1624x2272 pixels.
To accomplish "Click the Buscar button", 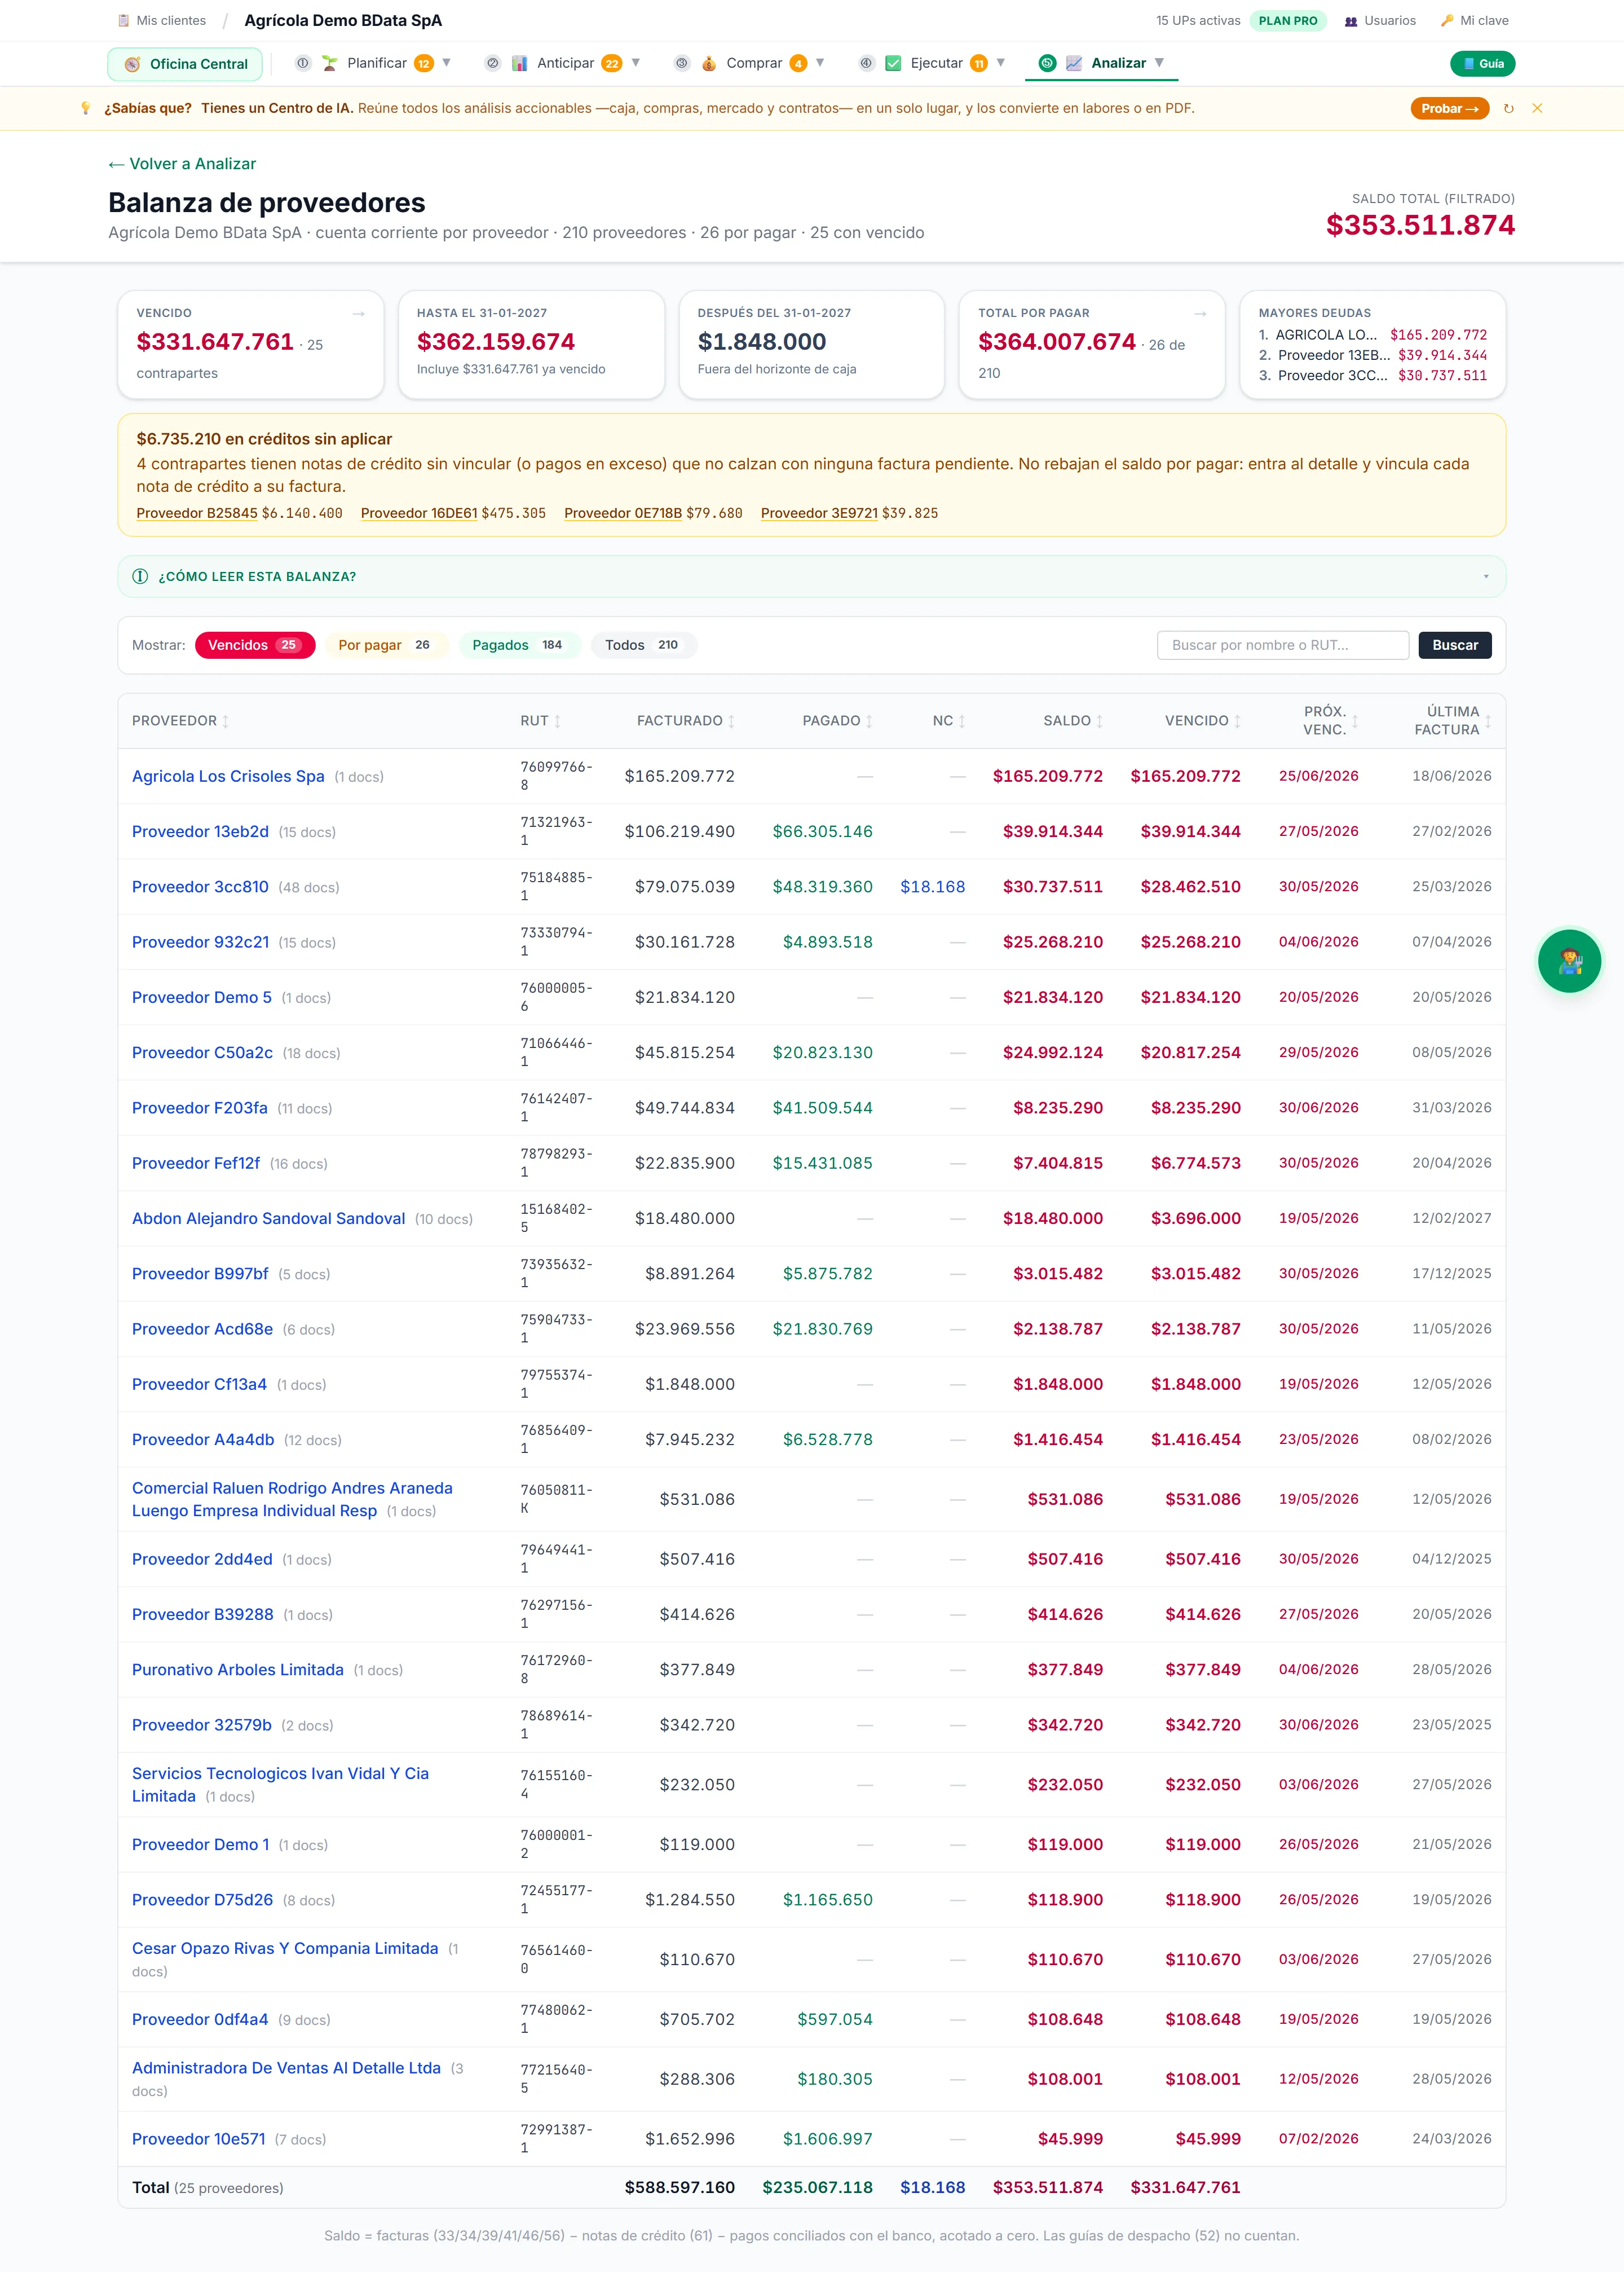I will click(1455, 645).
